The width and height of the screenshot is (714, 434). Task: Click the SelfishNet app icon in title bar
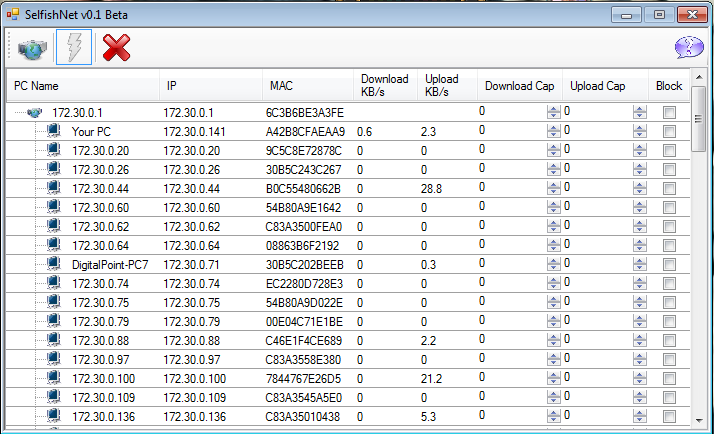(x=13, y=15)
